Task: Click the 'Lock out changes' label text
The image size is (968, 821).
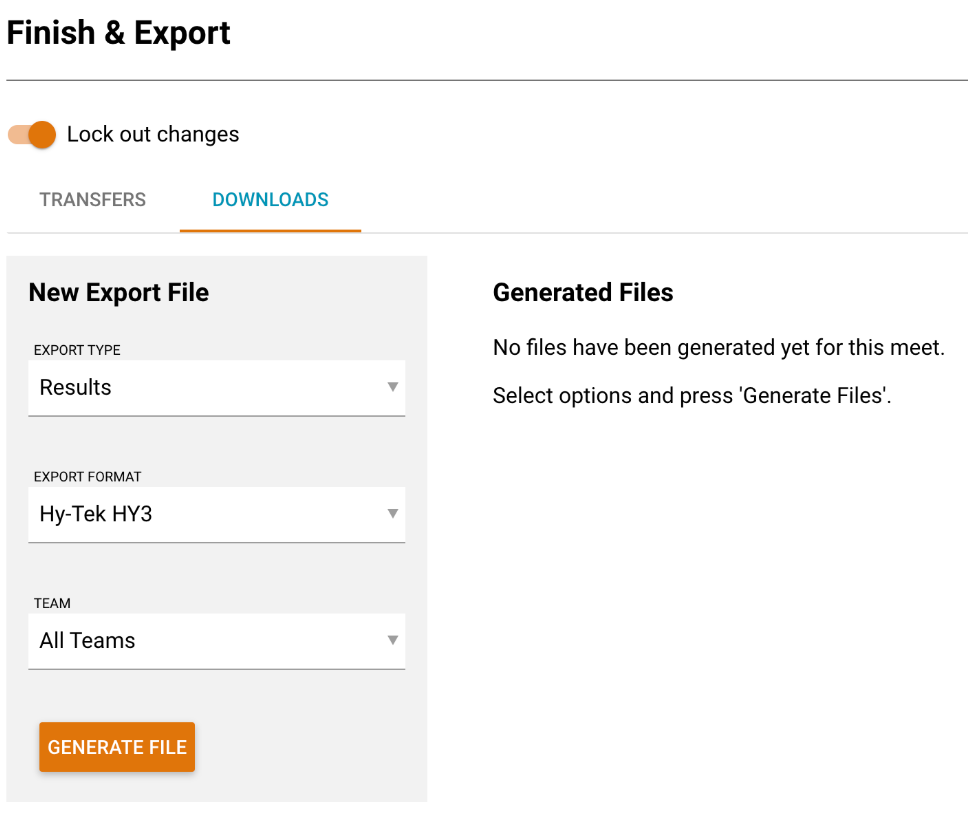Action: tap(153, 135)
